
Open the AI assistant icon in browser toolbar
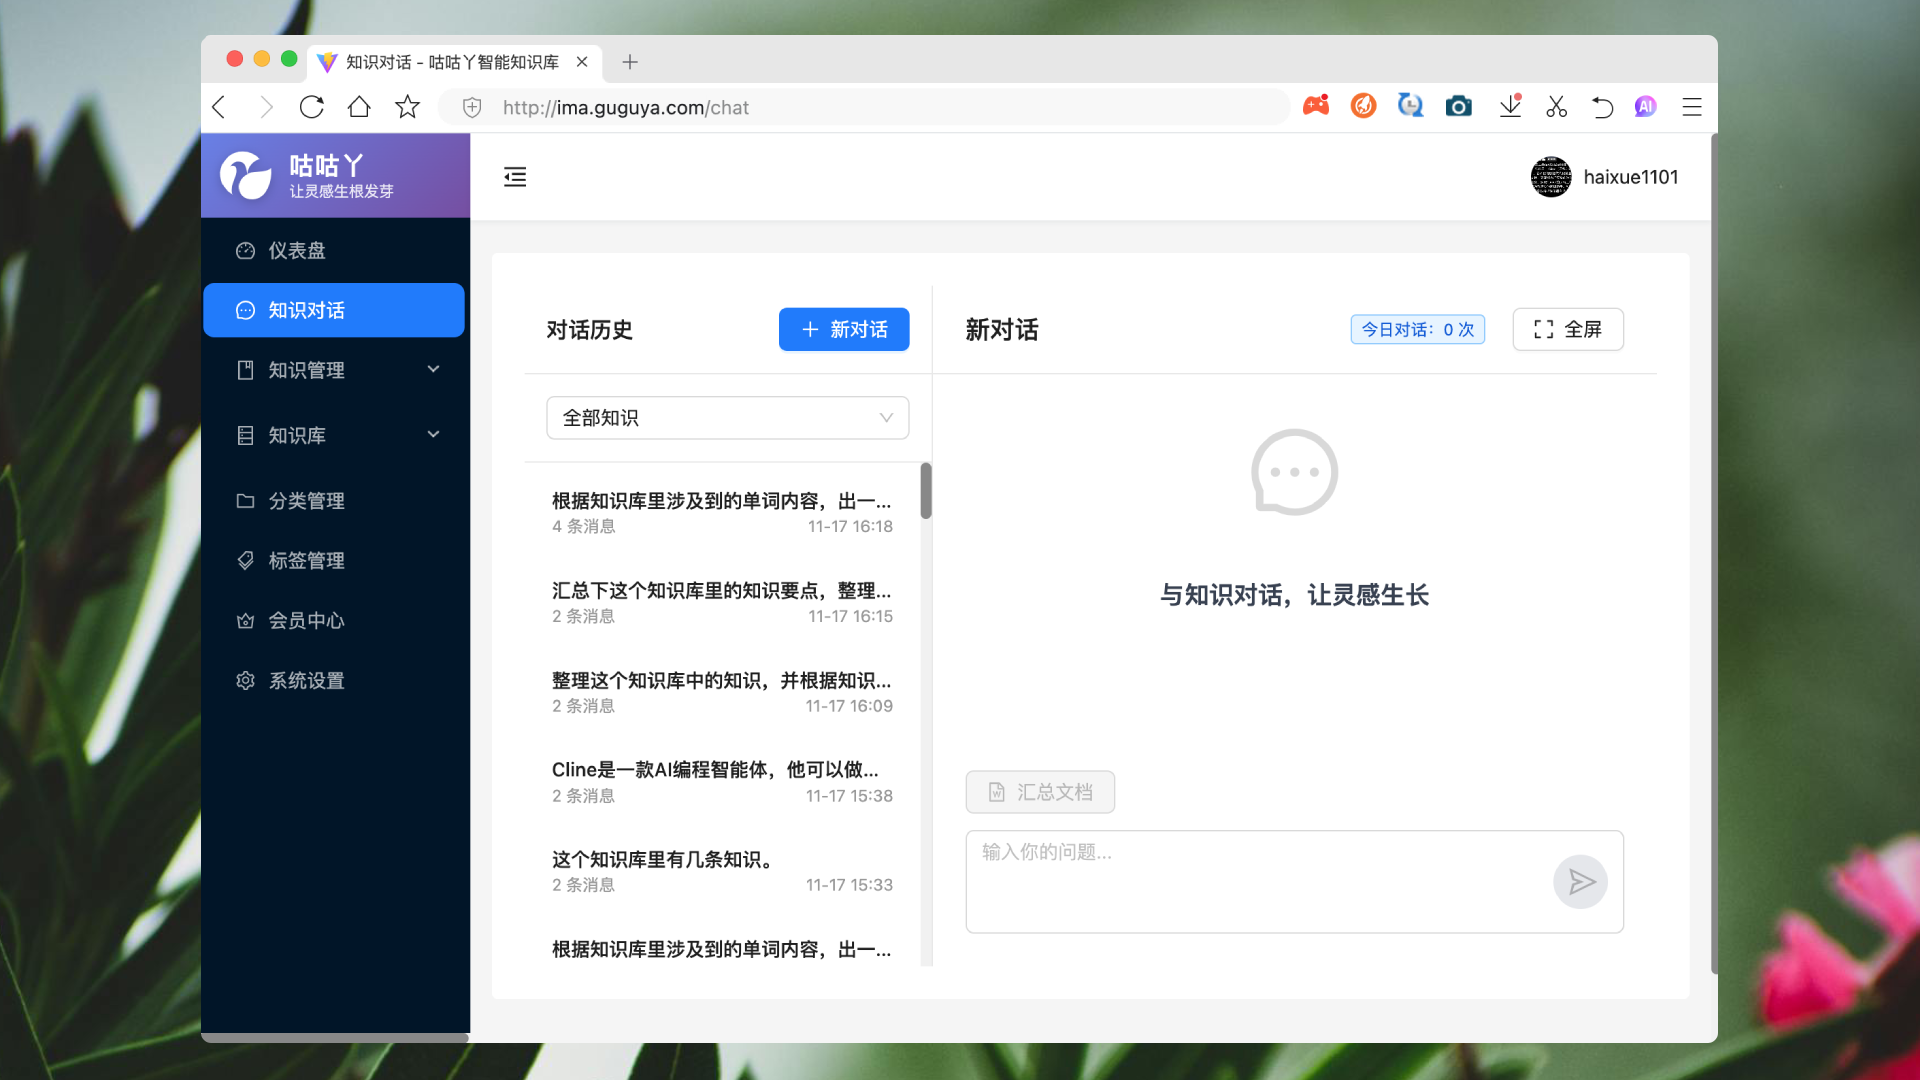(x=1645, y=106)
